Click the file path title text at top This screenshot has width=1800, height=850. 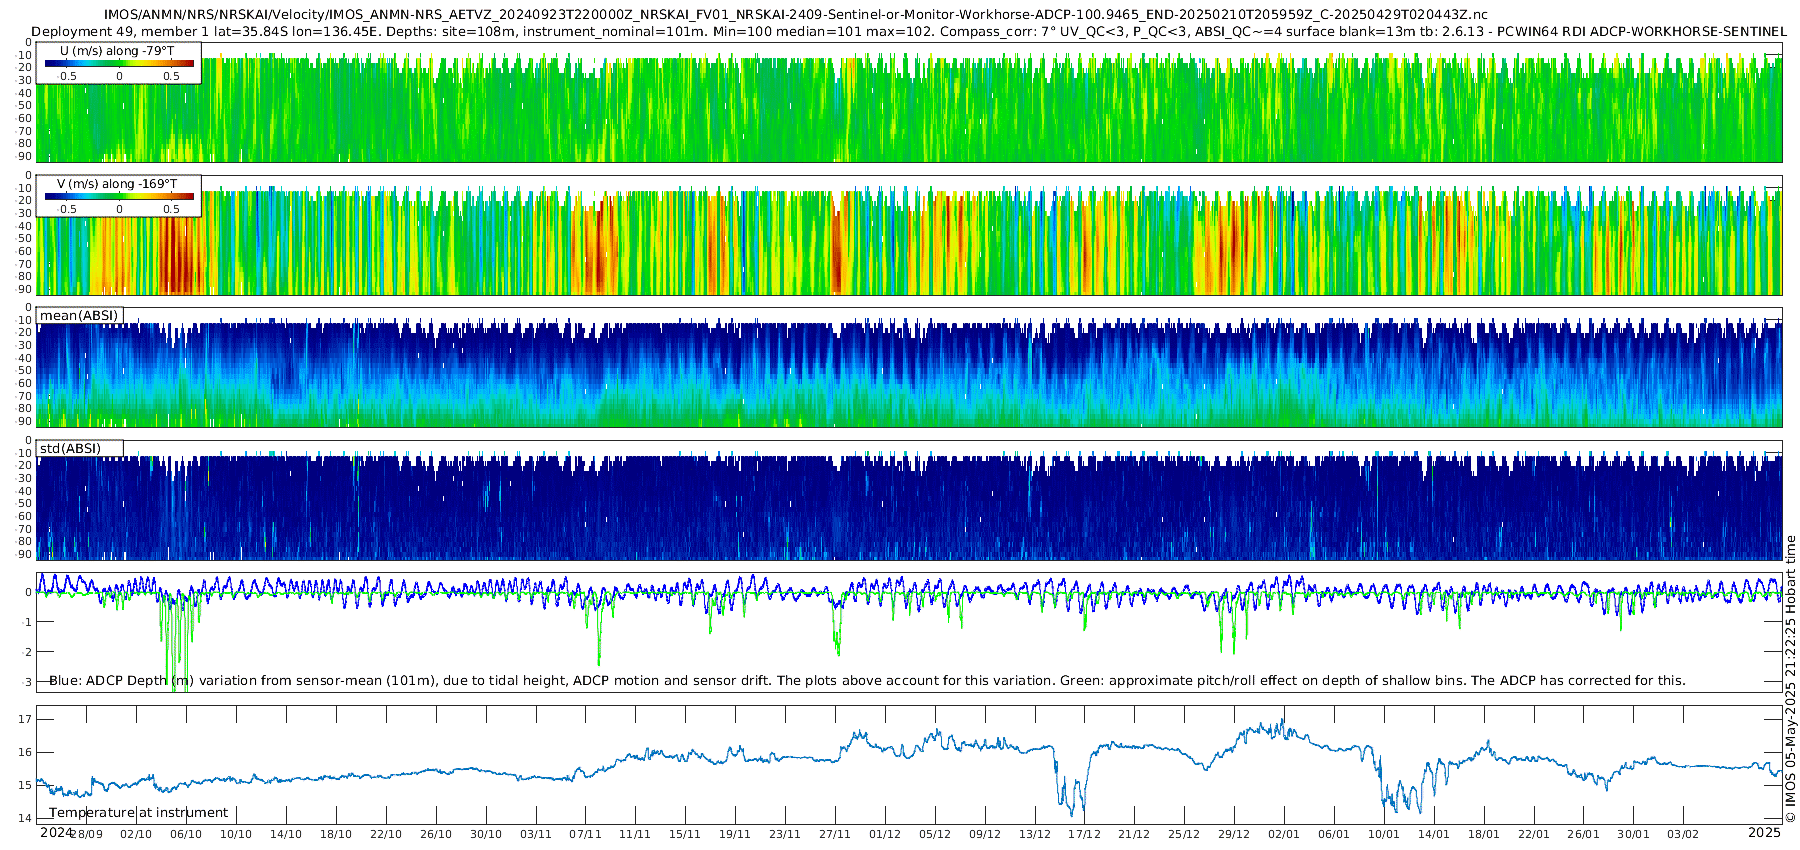tap(796, 15)
